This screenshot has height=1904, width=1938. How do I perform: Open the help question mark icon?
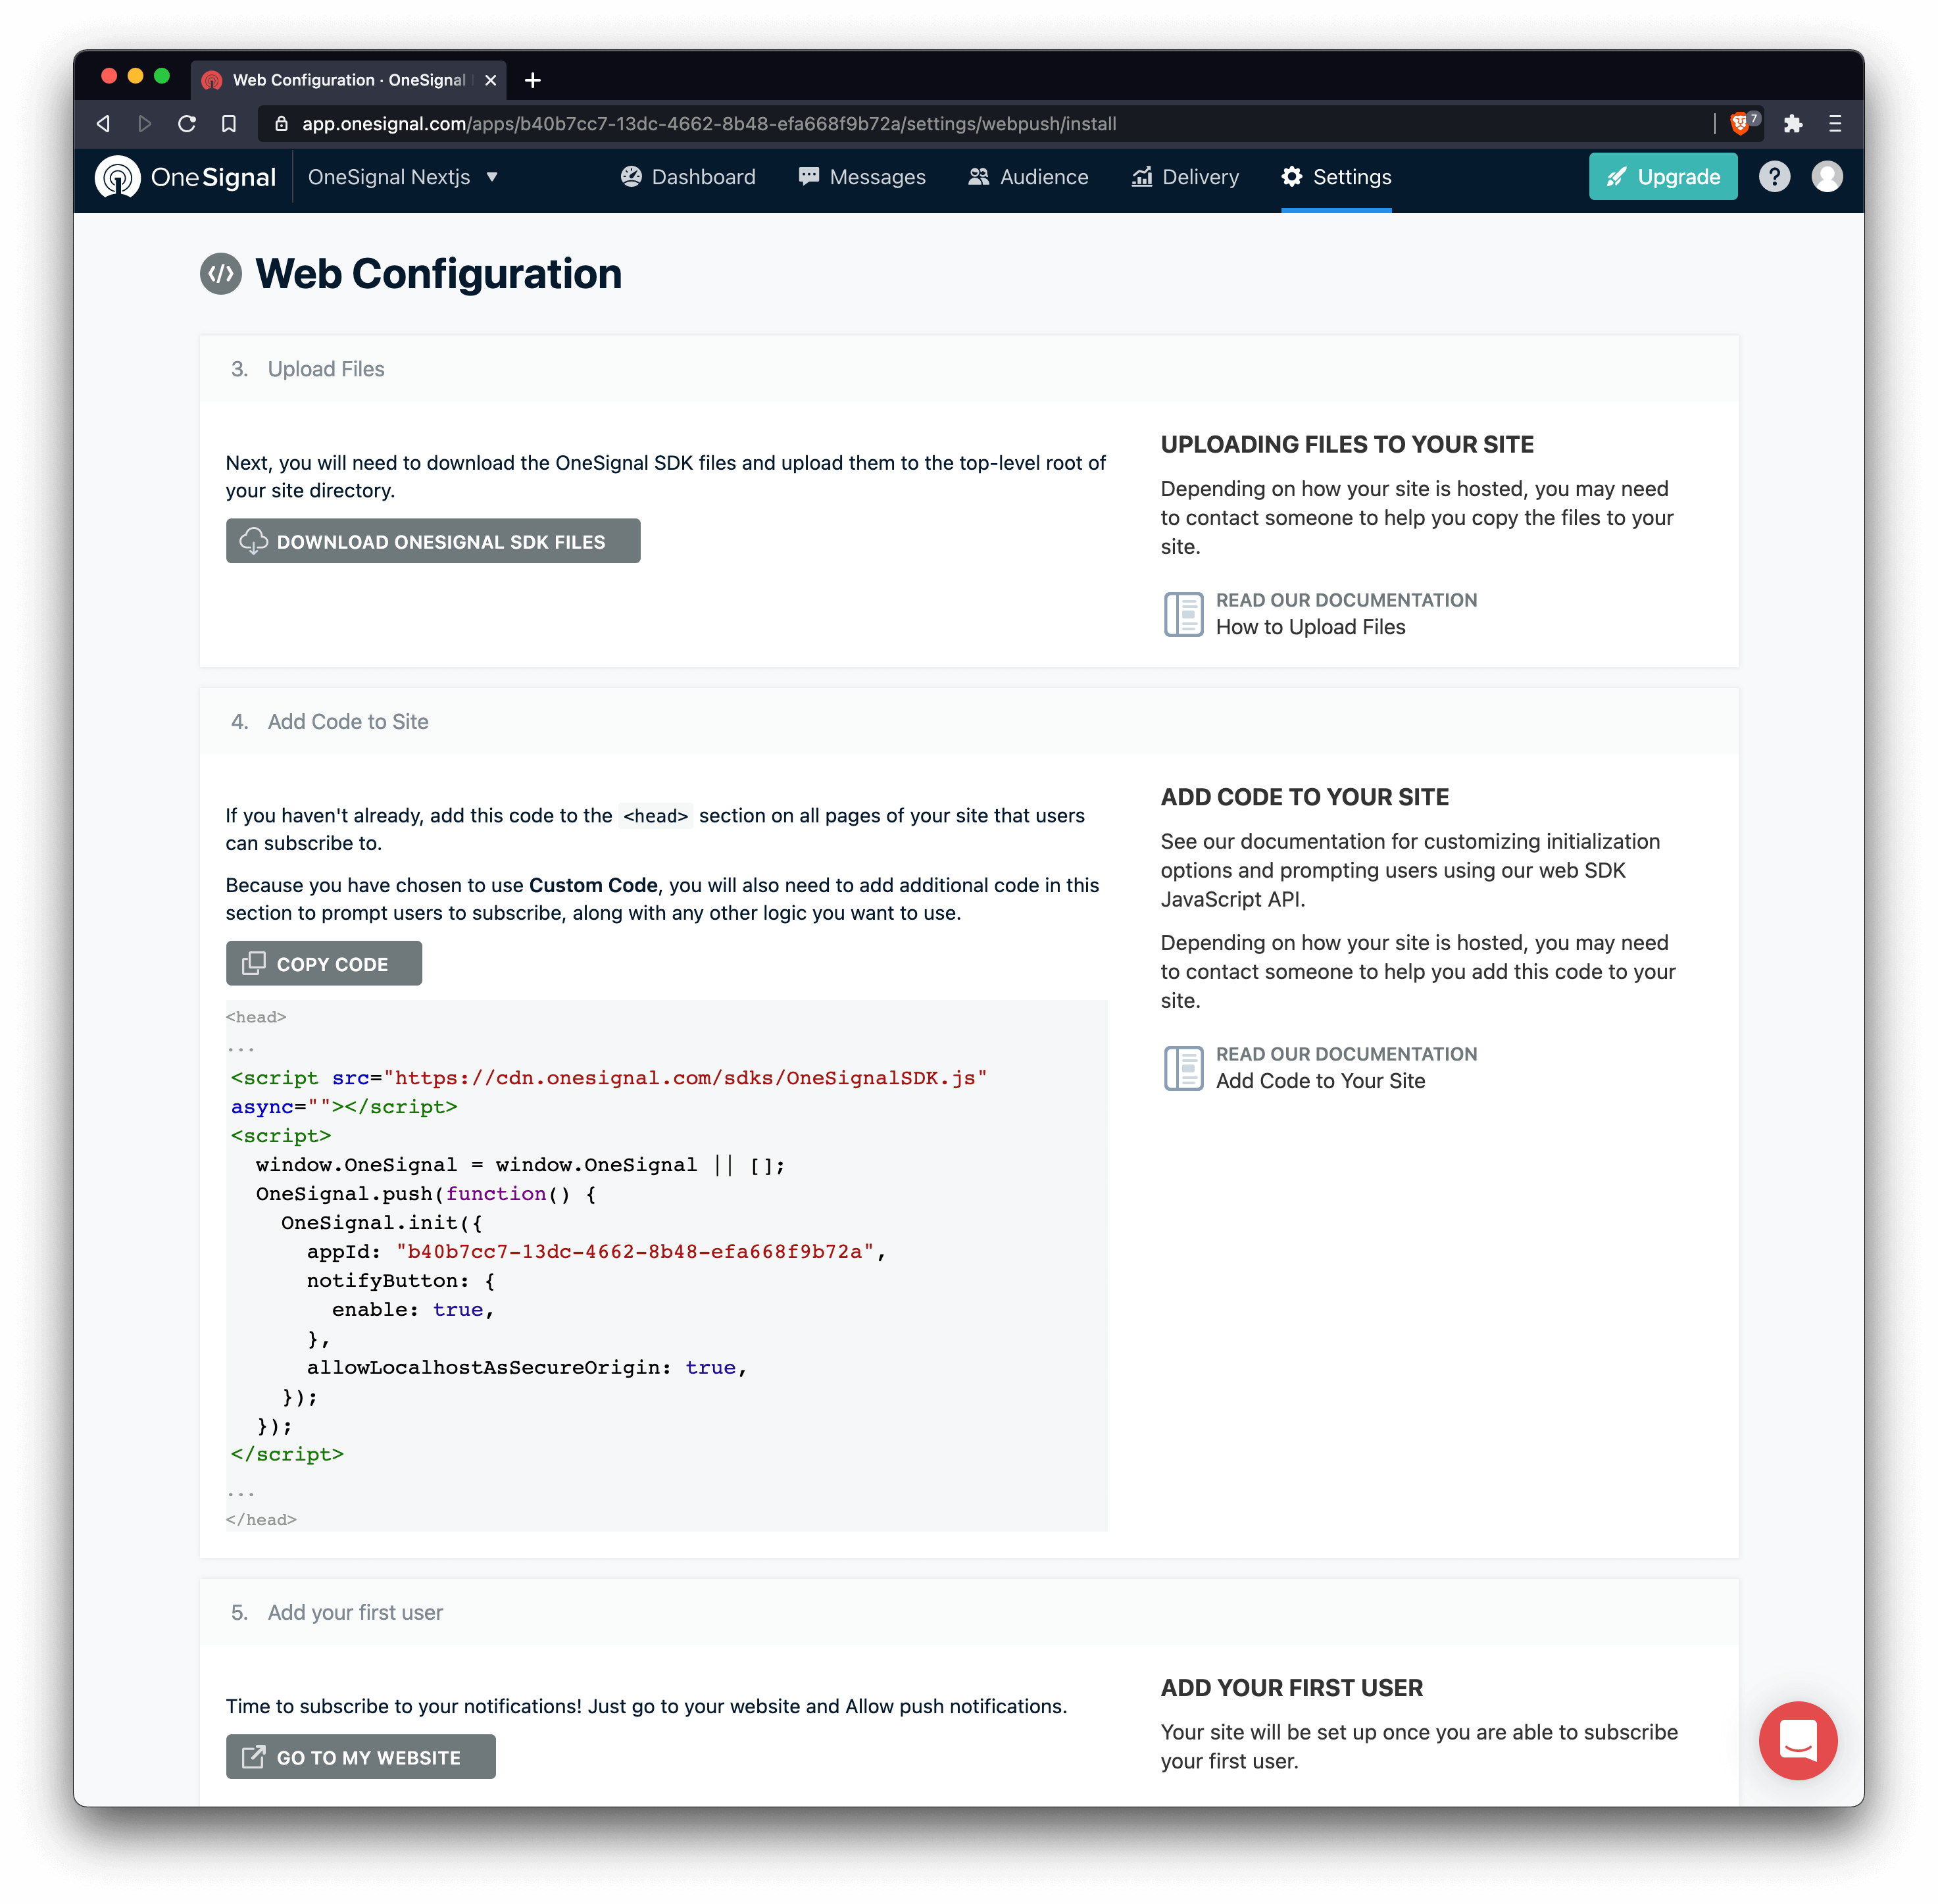[1773, 177]
